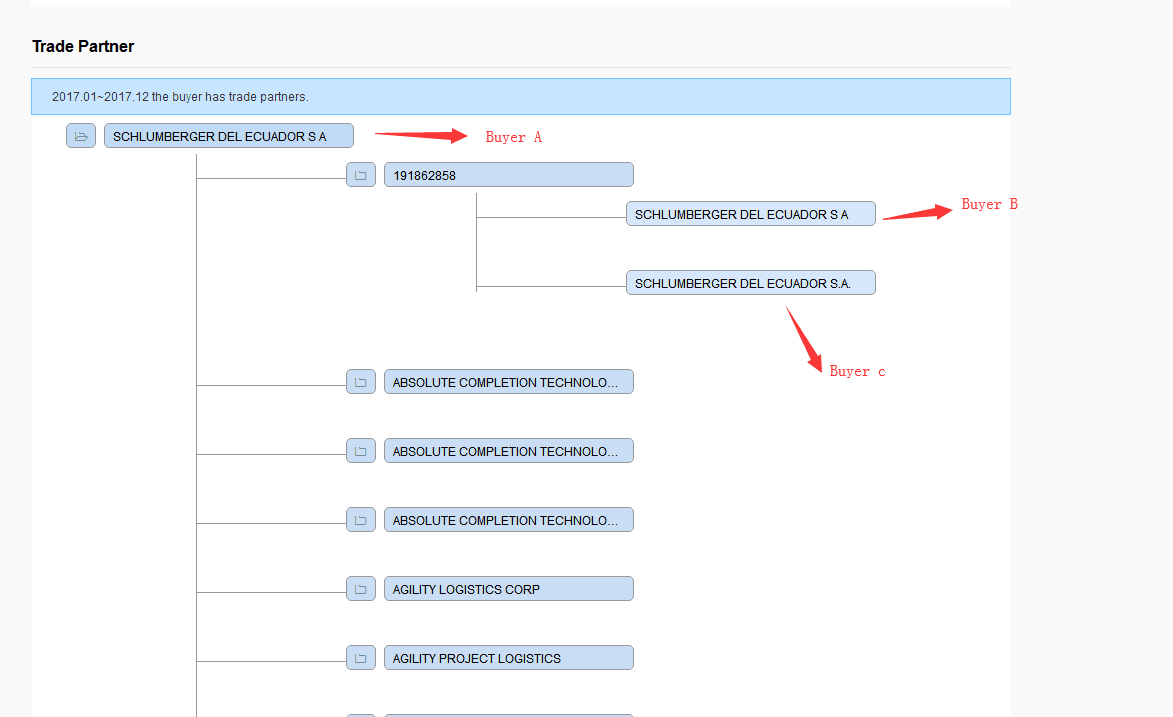Click the 2017.01~2017.12 trade partners banner
Viewport: 1173px width, 717px height.
coord(520,97)
